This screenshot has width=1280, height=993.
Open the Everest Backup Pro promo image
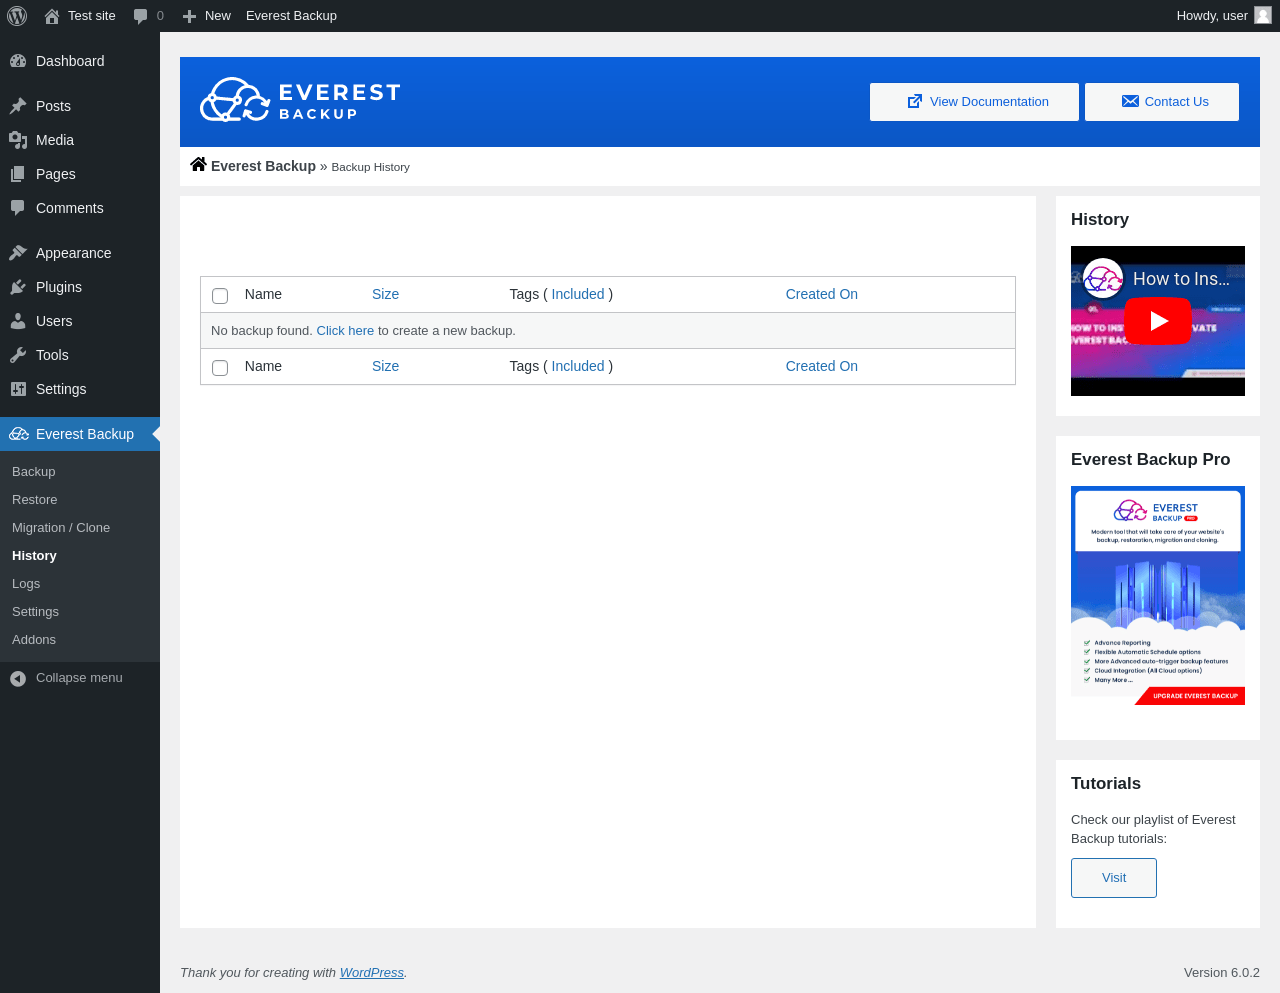tap(1158, 596)
